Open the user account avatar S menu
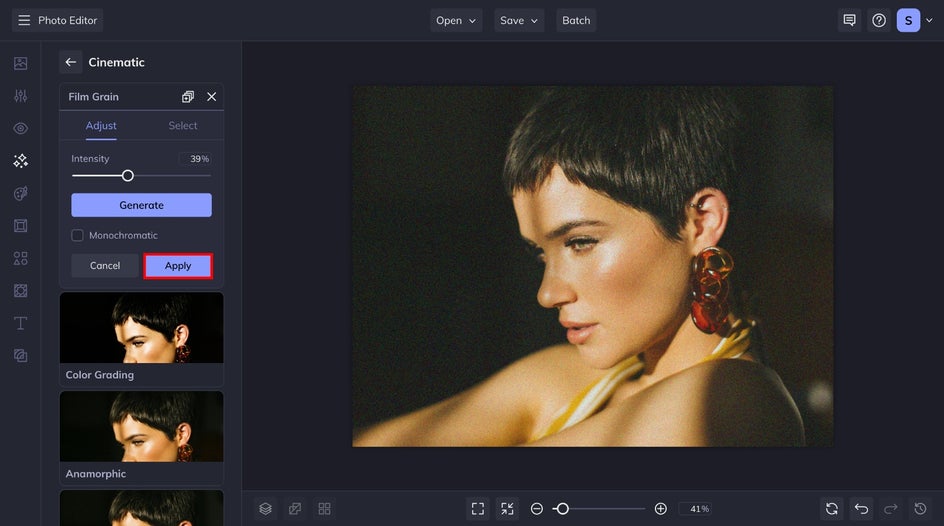944x526 pixels. [x=908, y=20]
